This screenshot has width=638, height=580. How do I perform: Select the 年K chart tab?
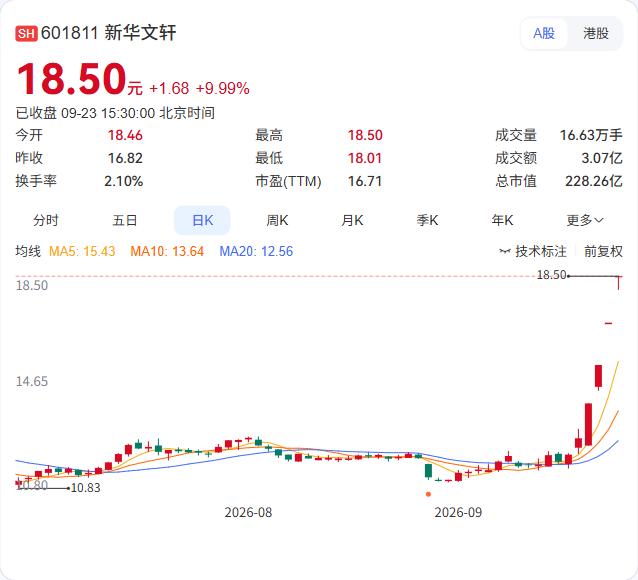pyautogui.click(x=502, y=220)
